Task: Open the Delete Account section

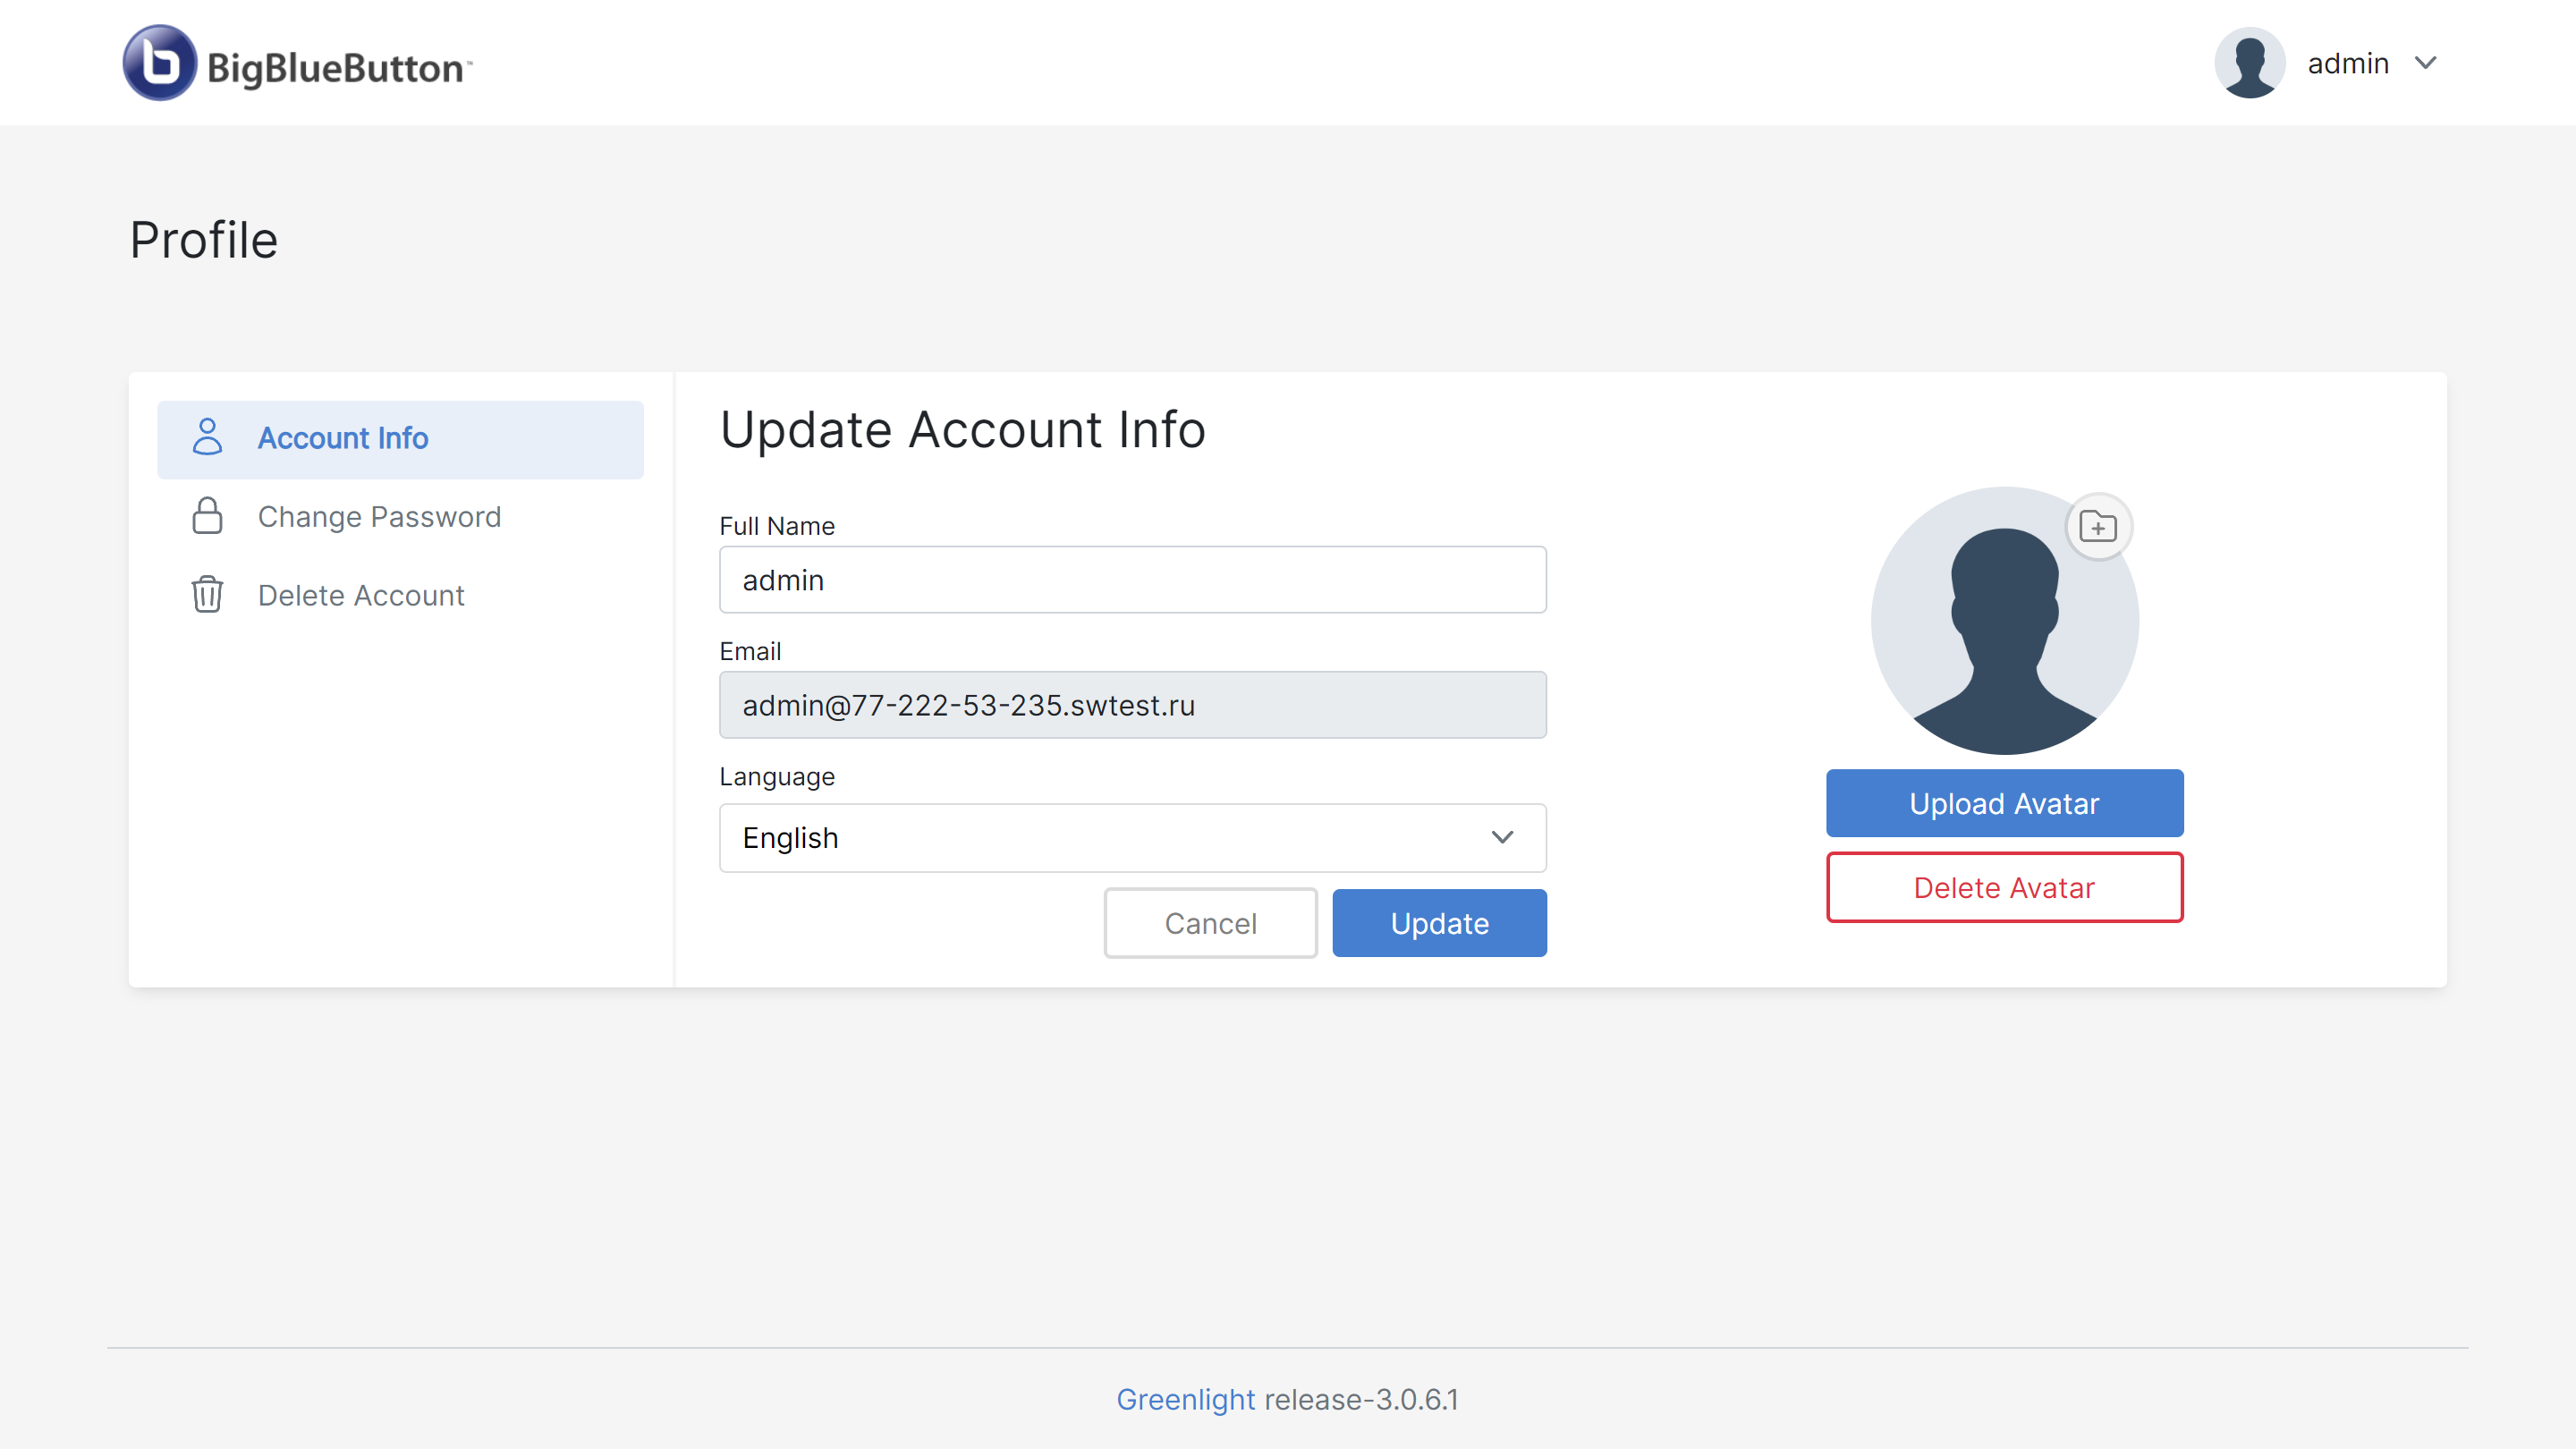Action: (361, 596)
